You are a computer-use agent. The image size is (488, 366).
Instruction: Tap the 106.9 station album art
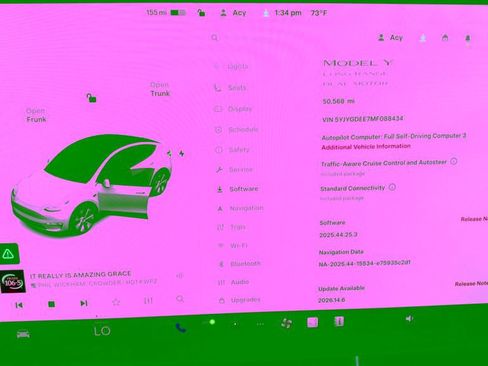pyautogui.click(x=13, y=282)
